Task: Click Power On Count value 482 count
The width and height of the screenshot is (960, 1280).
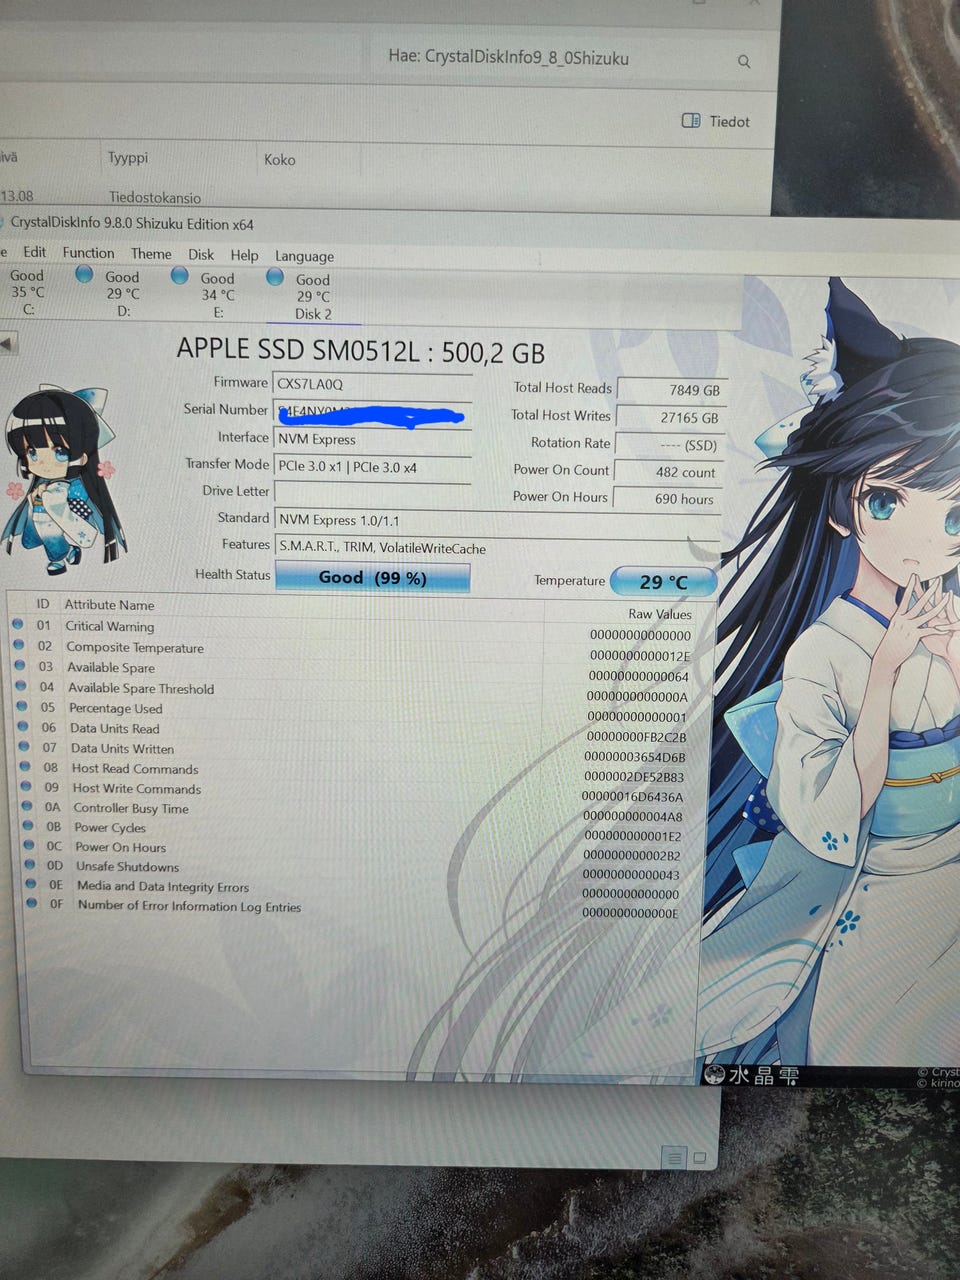Action: pos(667,472)
